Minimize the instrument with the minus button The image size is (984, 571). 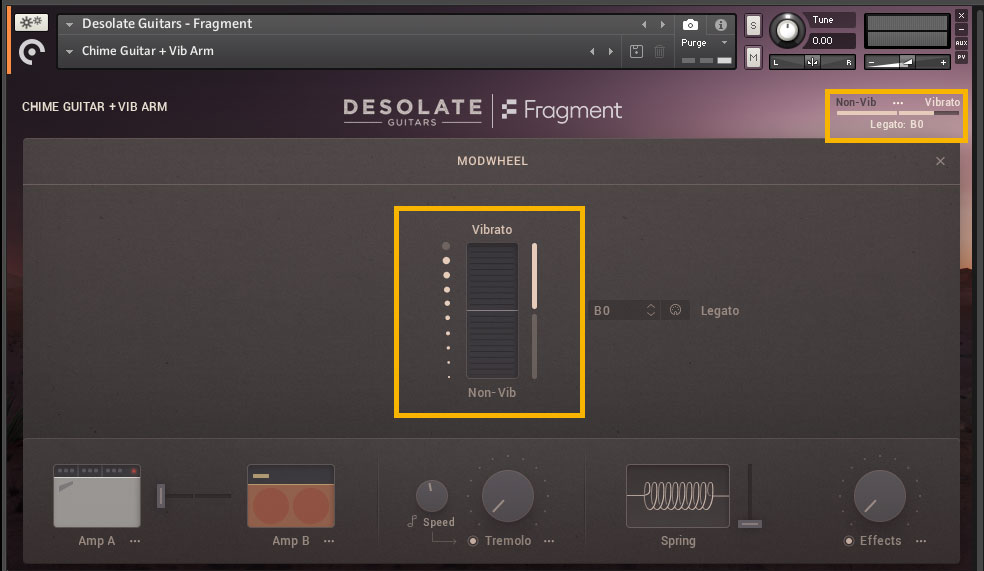[x=961, y=29]
